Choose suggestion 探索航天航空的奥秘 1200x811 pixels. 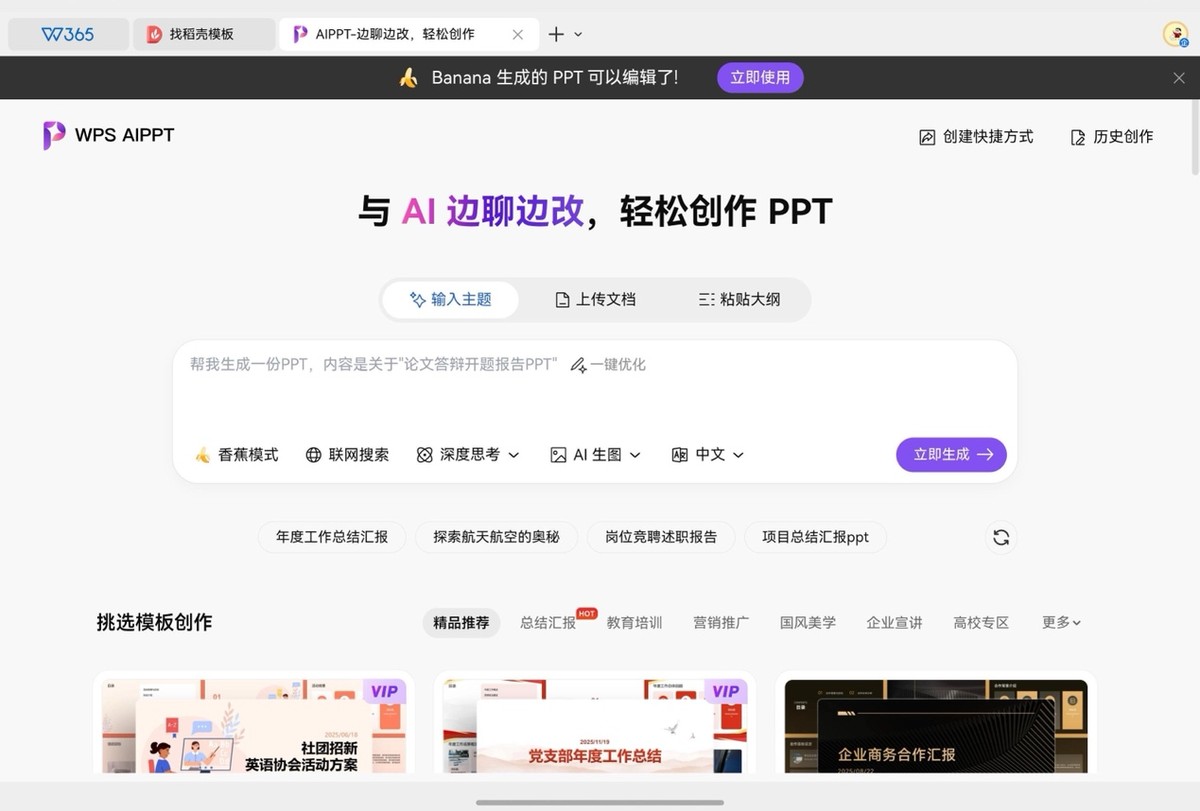click(497, 537)
